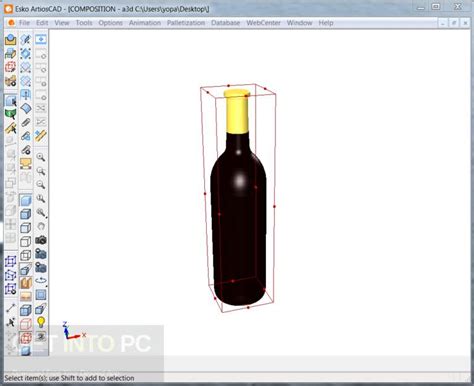This screenshot has height=386, width=474.
Task: Open the rotate view flyout tool
Action: [x=41, y=281]
